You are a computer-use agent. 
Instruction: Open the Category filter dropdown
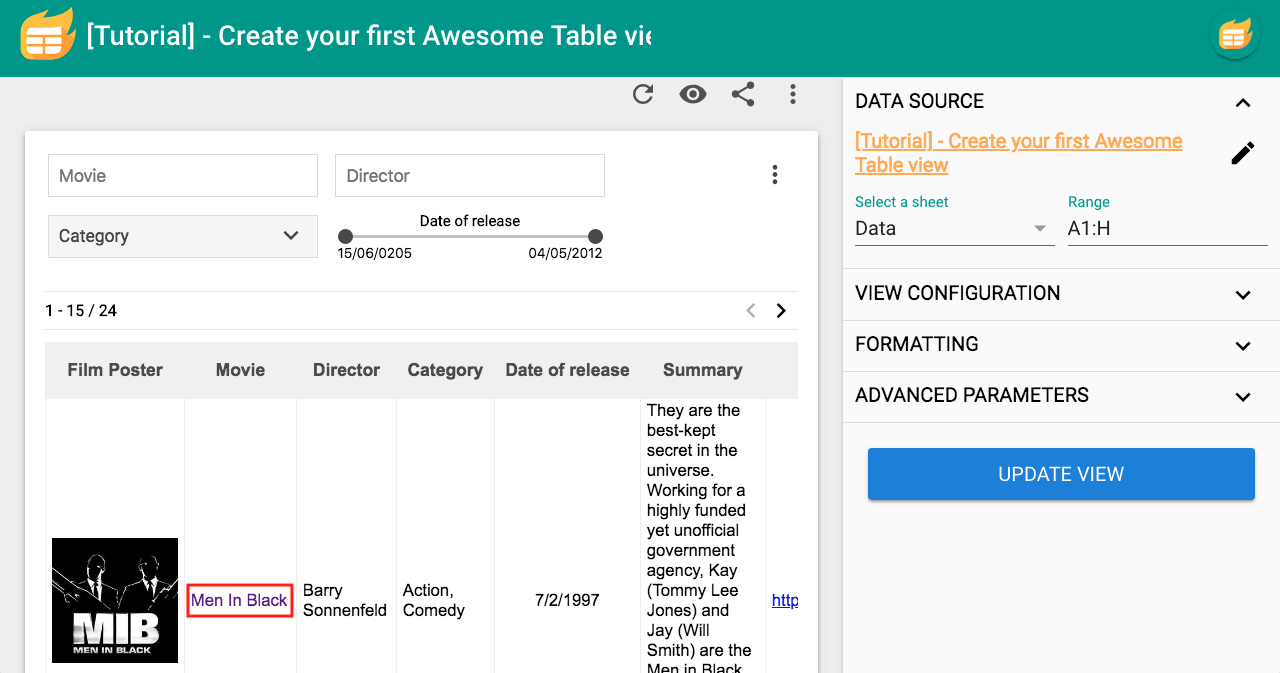point(183,236)
